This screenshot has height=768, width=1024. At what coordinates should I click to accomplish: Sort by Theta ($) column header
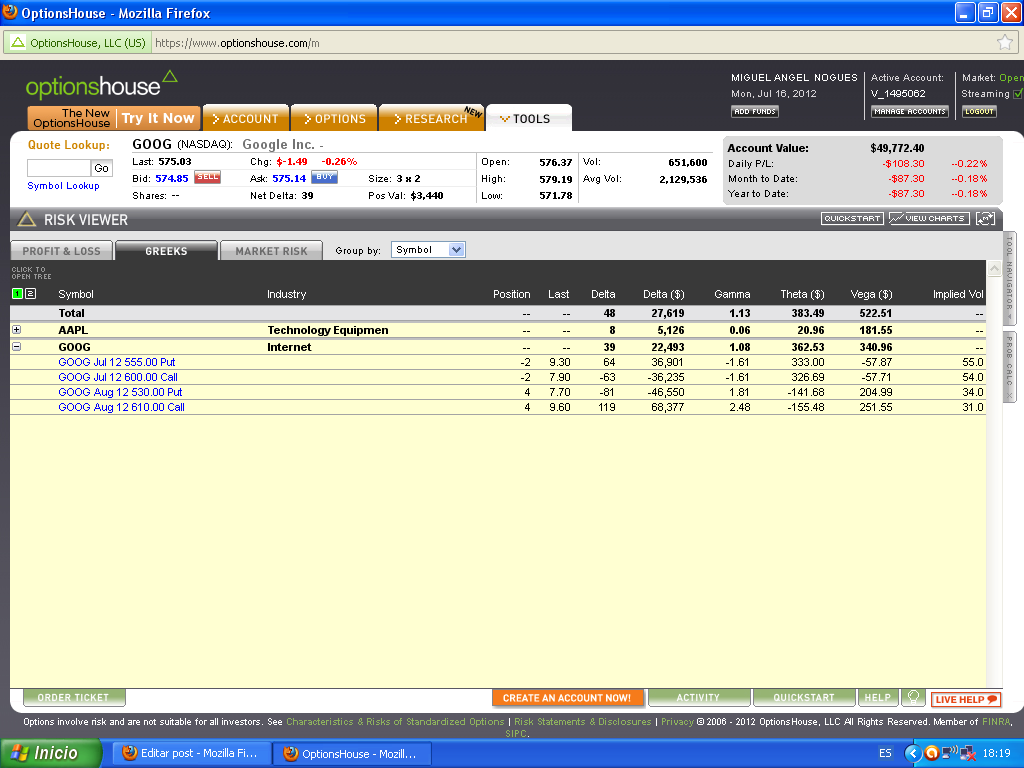[x=802, y=294]
